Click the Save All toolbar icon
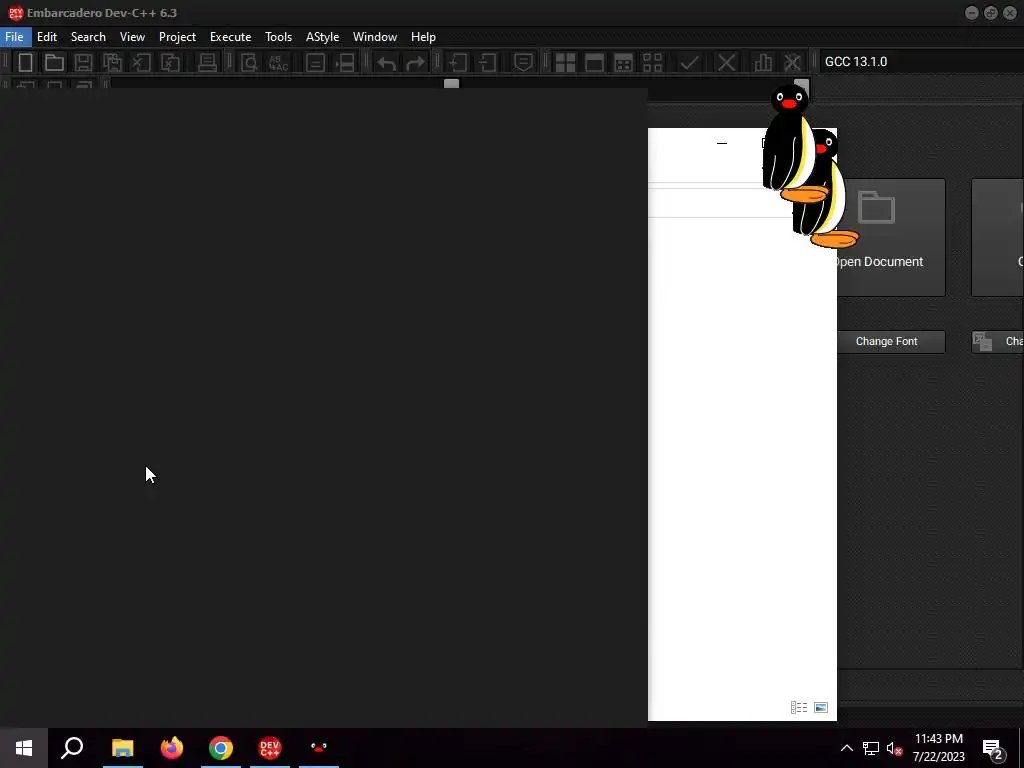Viewport: 1024px width, 768px height. (112, 63)
